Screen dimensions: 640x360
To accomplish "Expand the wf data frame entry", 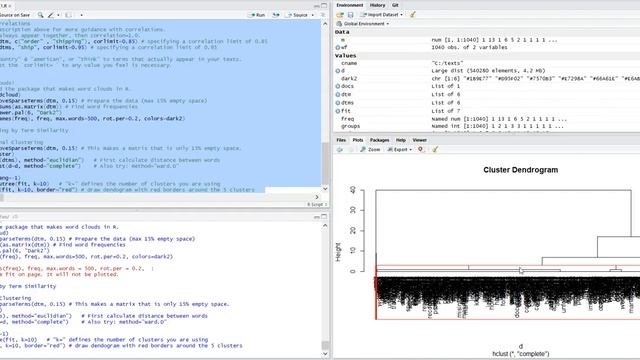I will [x=338, y=47].
